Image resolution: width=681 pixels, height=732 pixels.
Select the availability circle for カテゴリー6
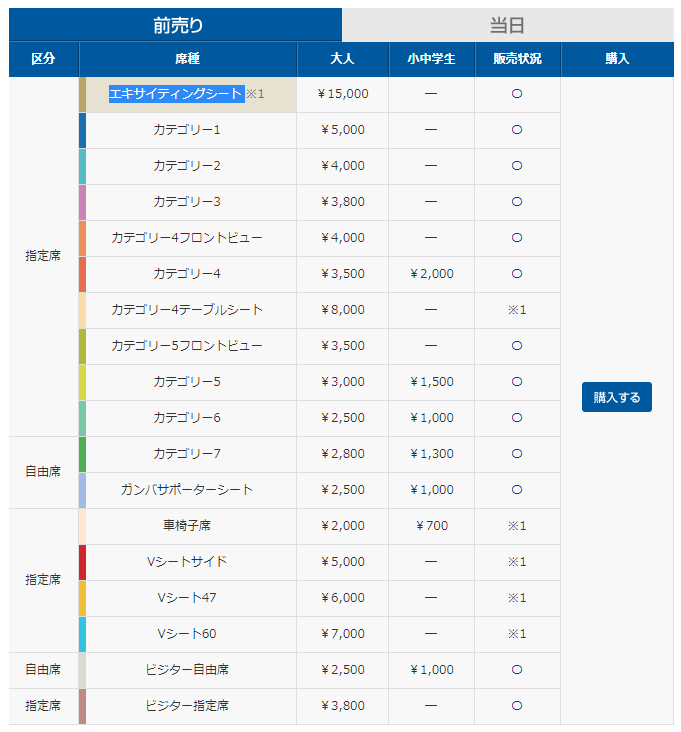[517, 417]
